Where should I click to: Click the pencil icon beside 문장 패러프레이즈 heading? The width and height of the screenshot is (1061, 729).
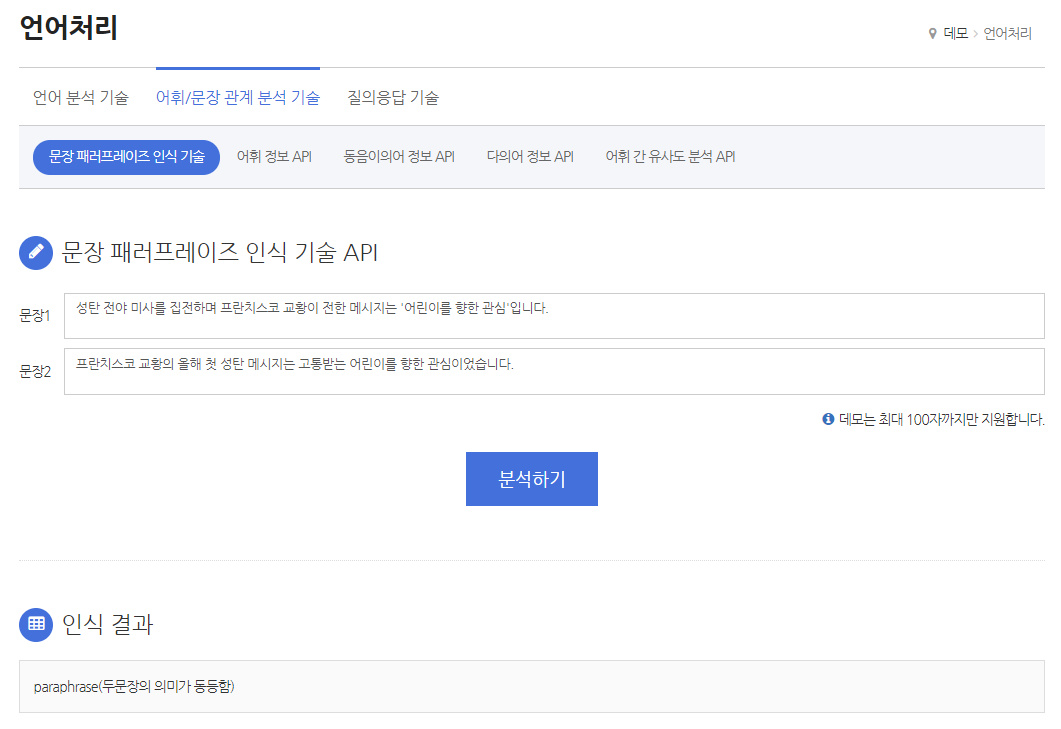pos(36,252)
